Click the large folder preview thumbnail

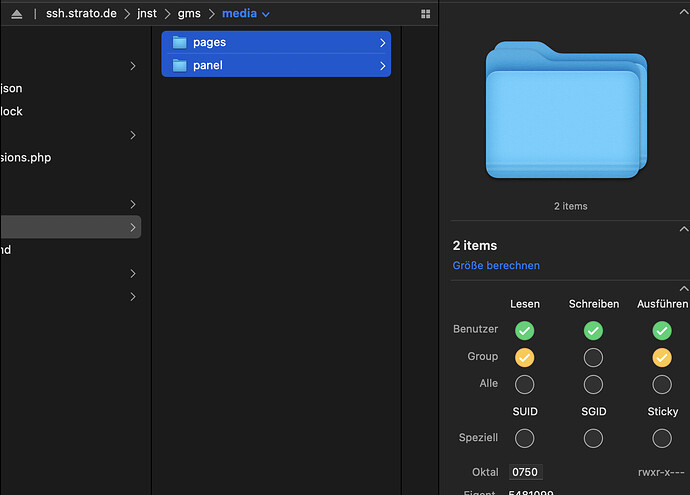pyautogui.click(x=566, y=110)
